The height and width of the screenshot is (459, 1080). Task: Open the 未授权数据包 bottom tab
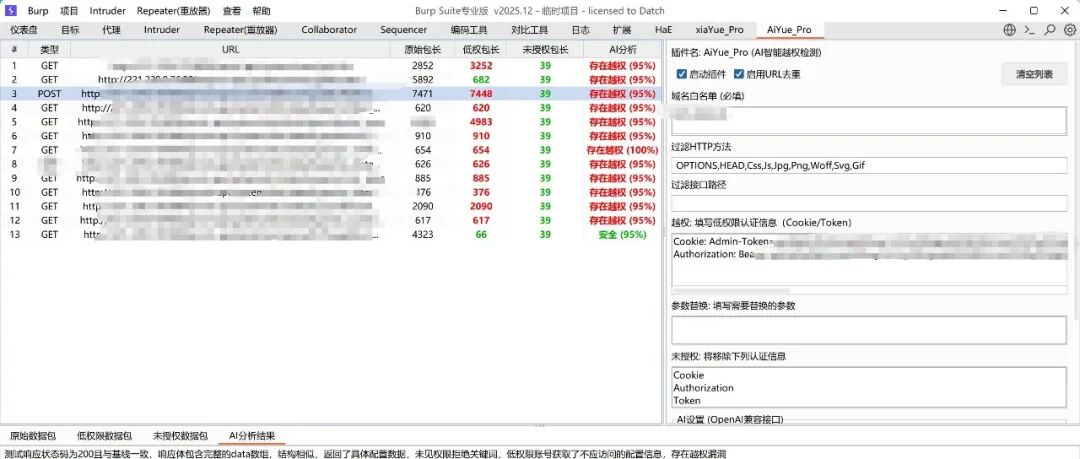click(180, 436)
